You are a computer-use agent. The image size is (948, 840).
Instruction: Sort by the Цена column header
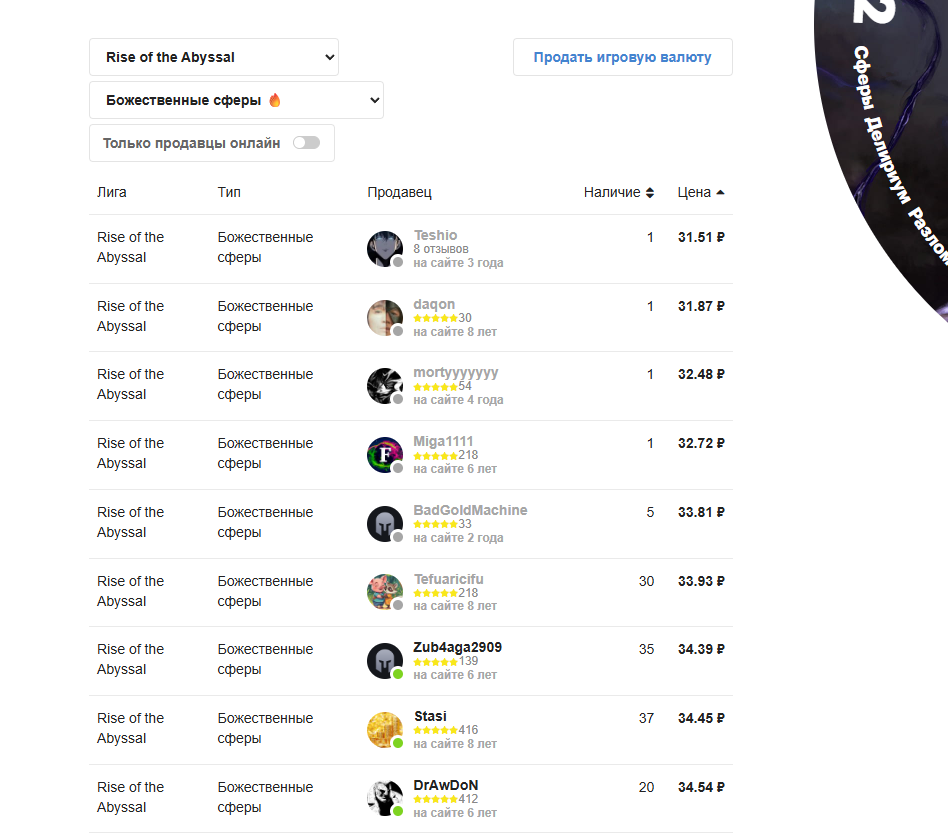point(700,192)
